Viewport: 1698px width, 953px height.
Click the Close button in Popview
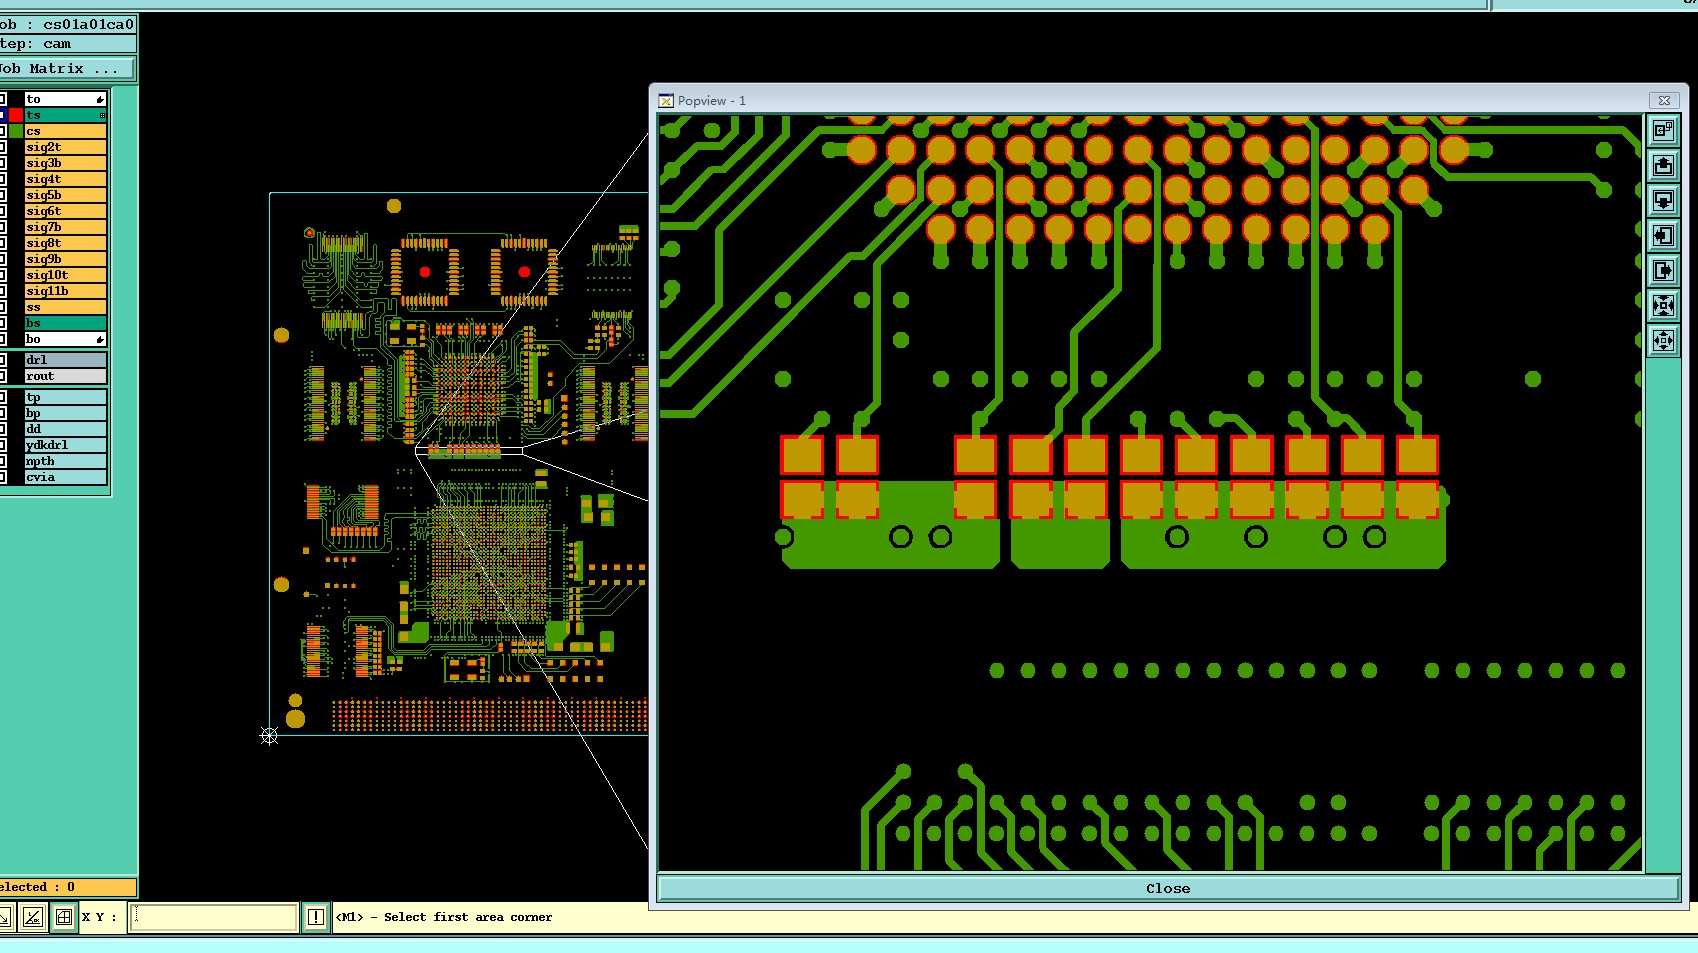pyautogui.click(x=1168, y=888)
